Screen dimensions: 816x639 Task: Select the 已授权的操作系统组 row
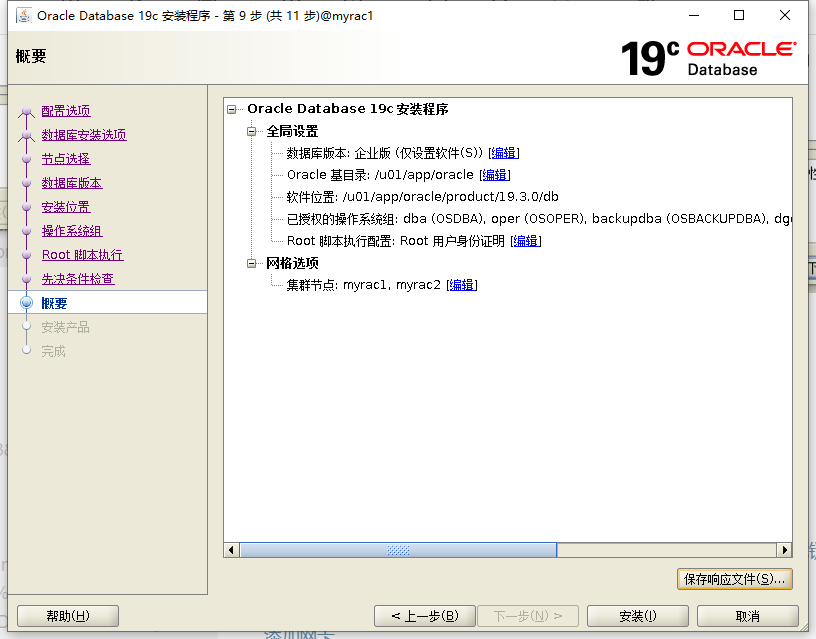pyautogui.click(x=539, y=219)
